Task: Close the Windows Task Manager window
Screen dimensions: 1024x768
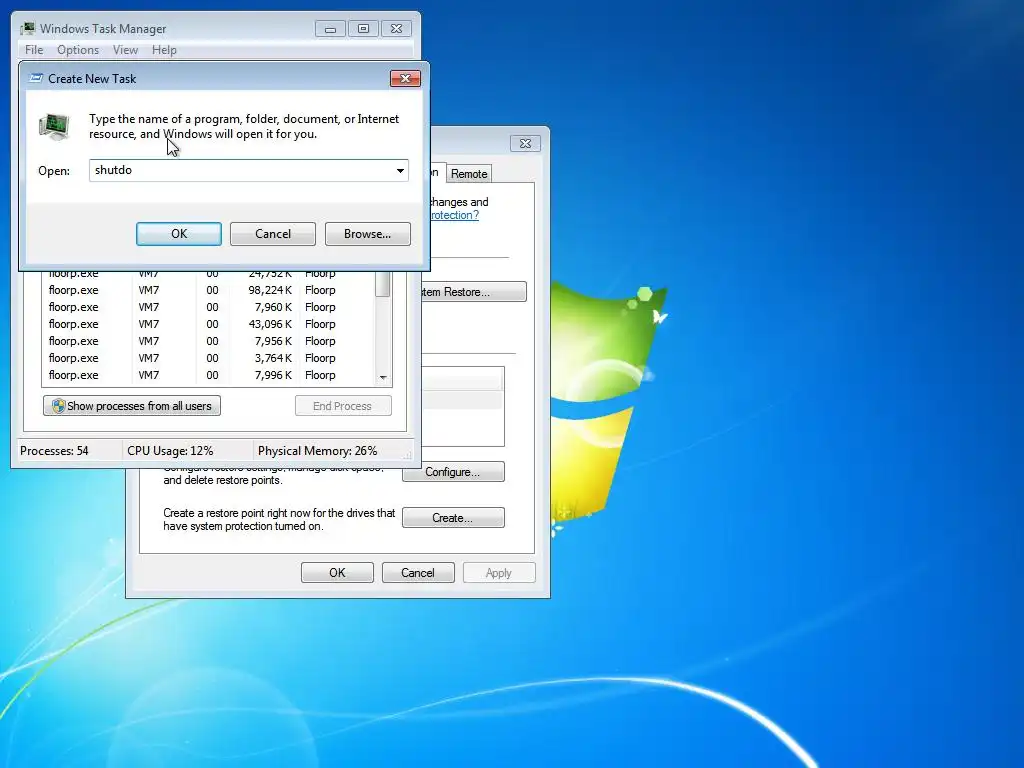Action: coord(396,29)
